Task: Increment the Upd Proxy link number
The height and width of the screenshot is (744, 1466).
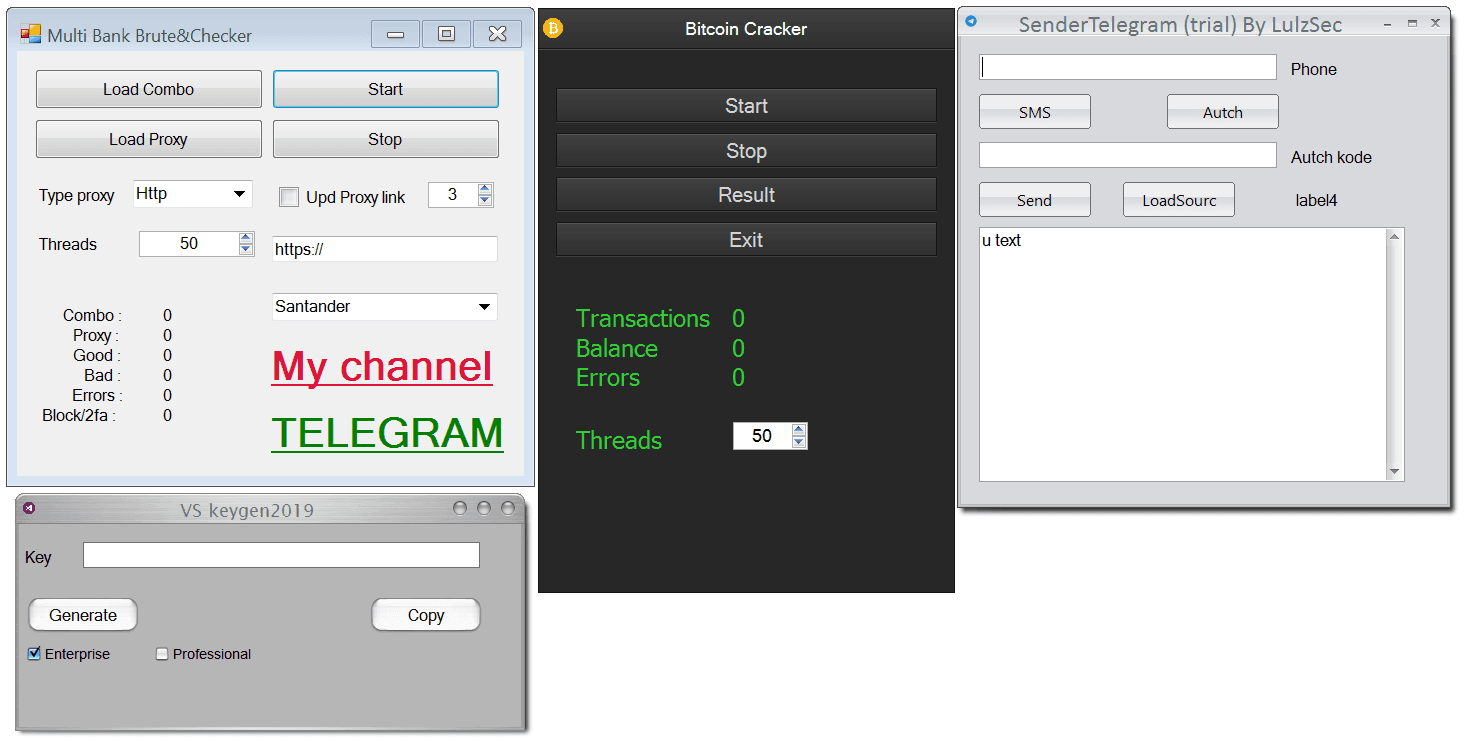Action: pyautogui.click(x=485, y=189)
